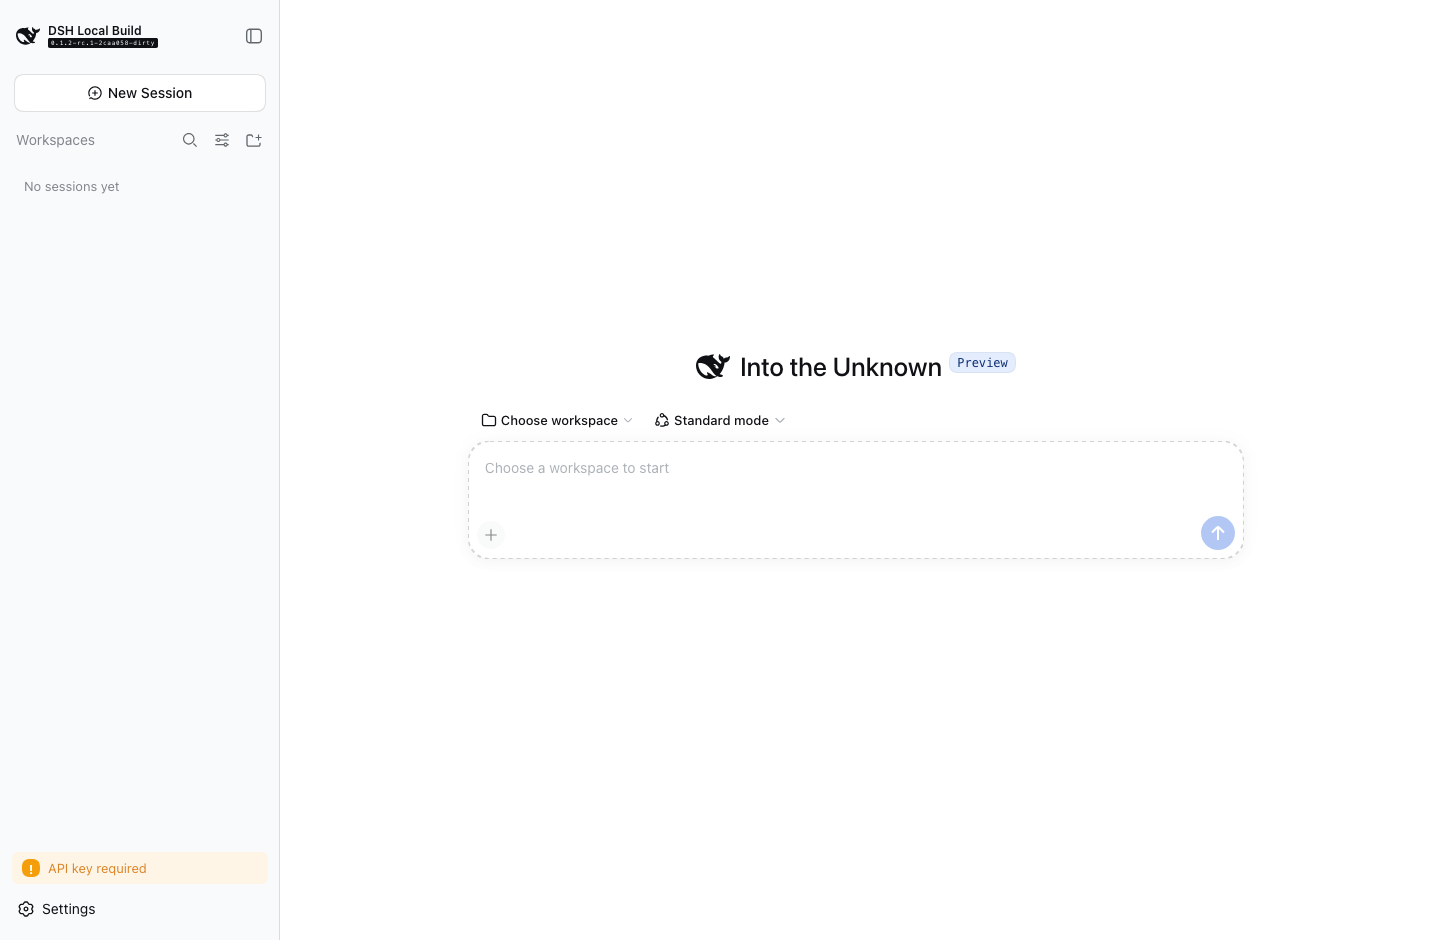Collapse the sidebar with the panel icon

coord(254,36)
